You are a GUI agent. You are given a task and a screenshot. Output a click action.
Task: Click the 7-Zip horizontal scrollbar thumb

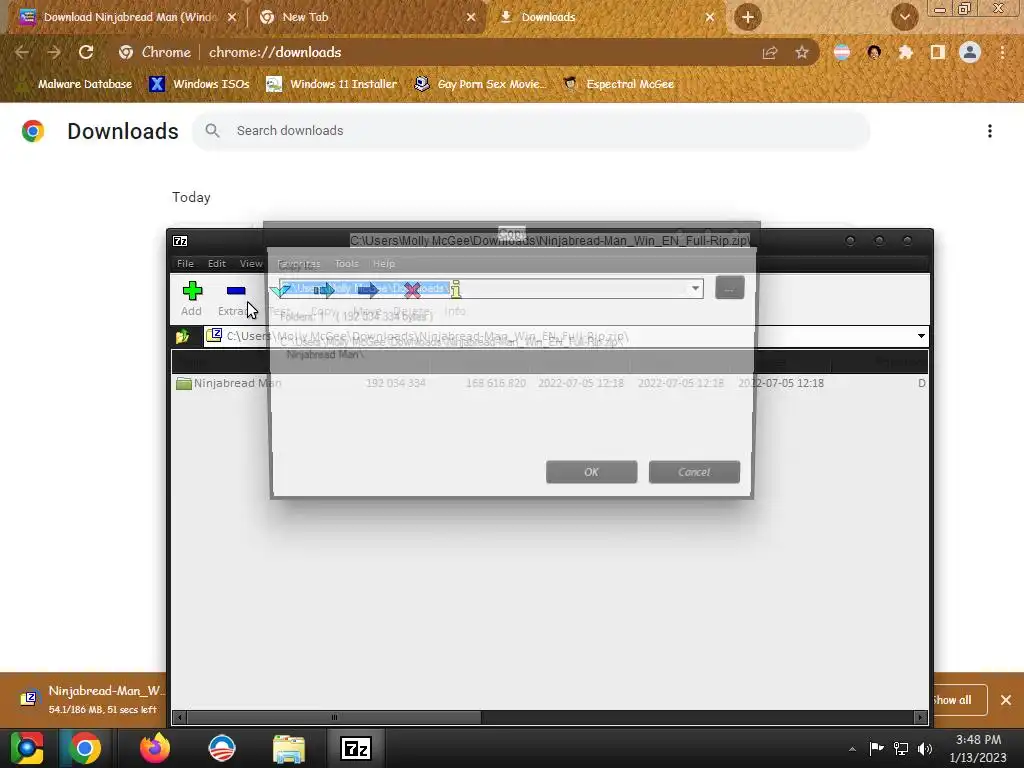pyautogui.click(x=334, y=717)
